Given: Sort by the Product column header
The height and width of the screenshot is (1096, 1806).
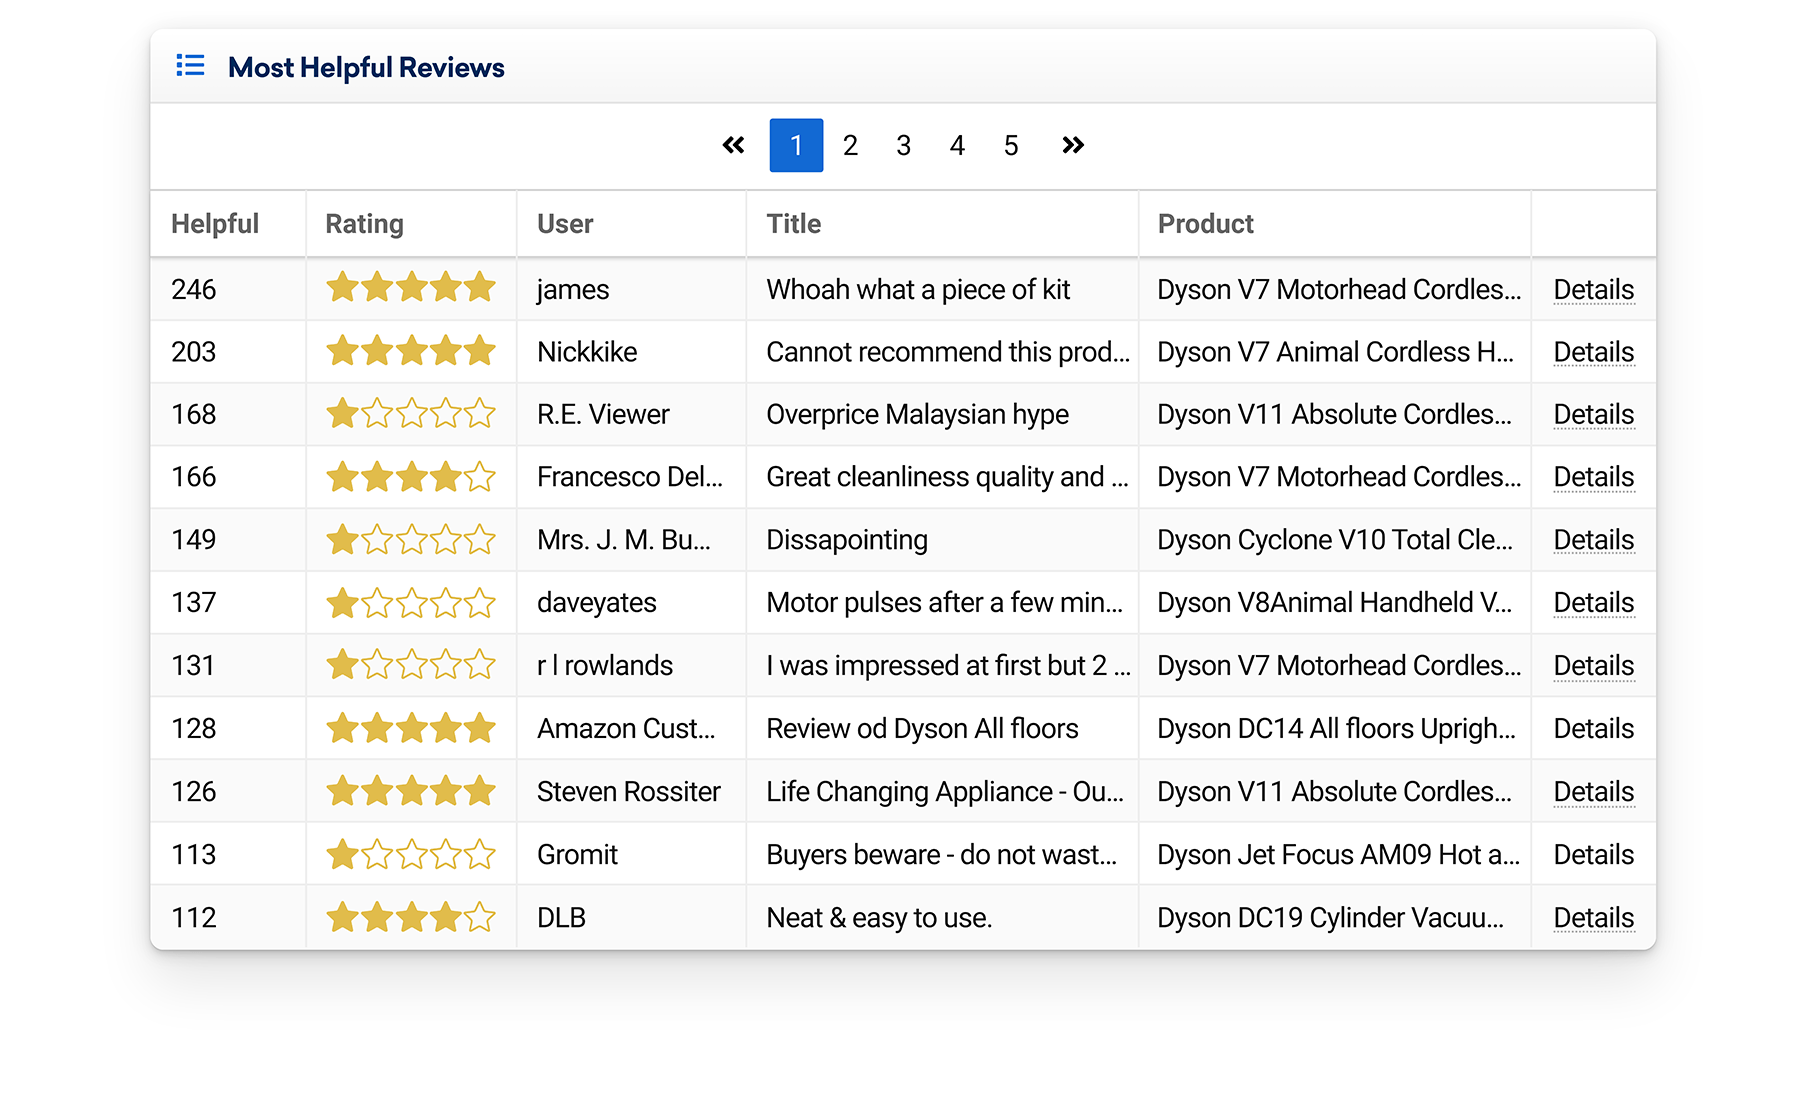Looking at the screenshot, I should [1205, 223].
